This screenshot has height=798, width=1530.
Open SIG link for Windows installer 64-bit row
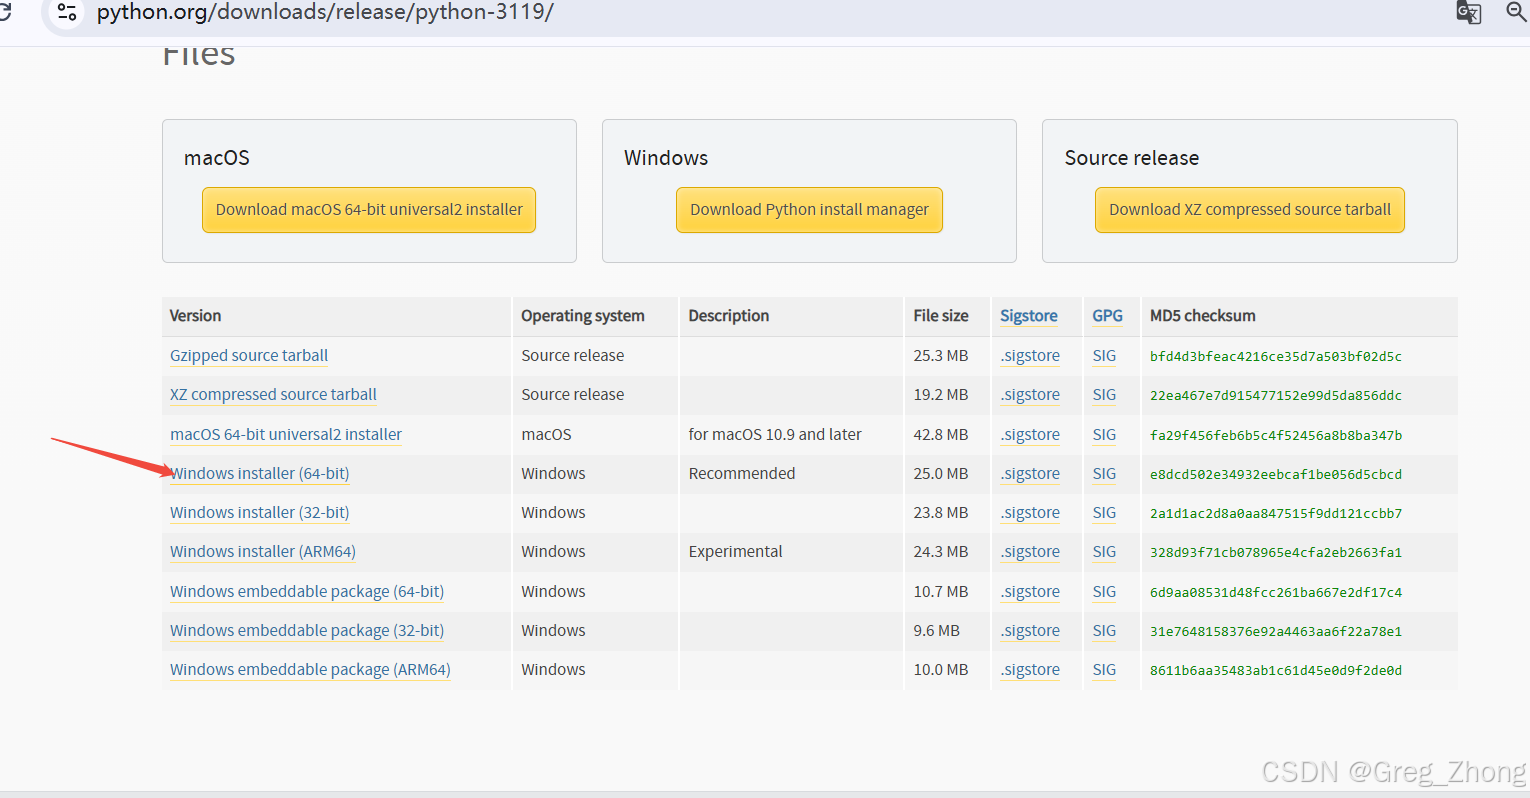[x=1104, y=474]
